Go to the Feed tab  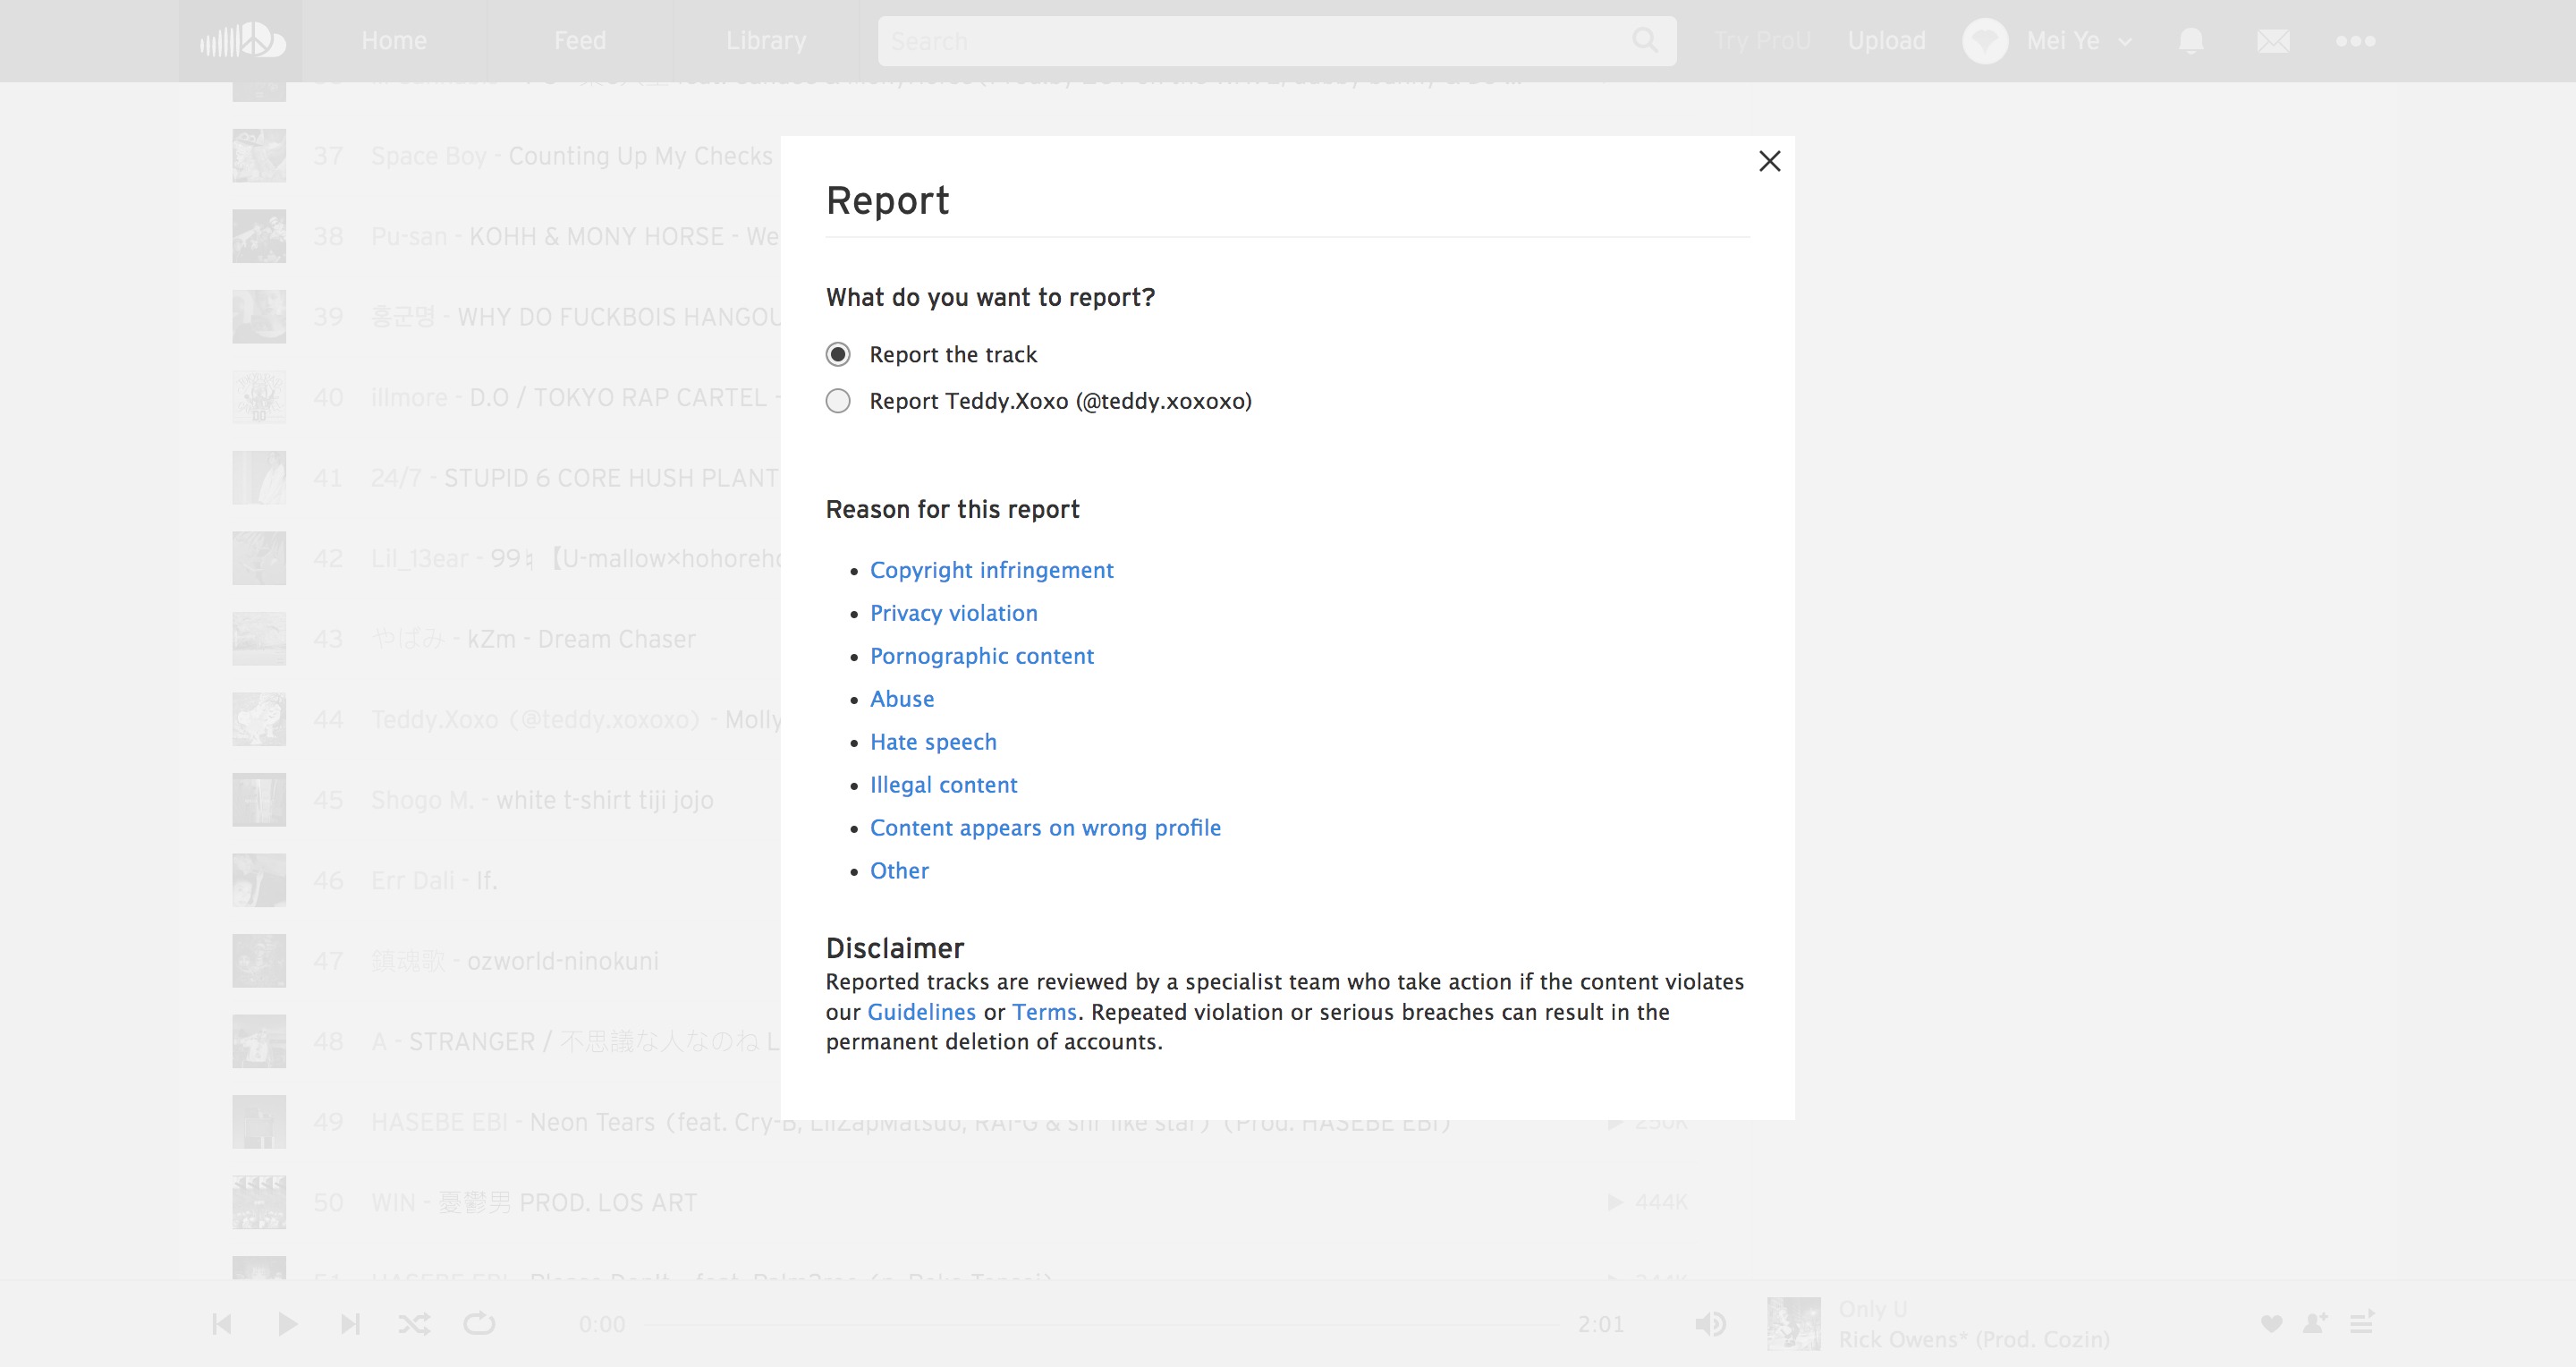pos(580,41)
